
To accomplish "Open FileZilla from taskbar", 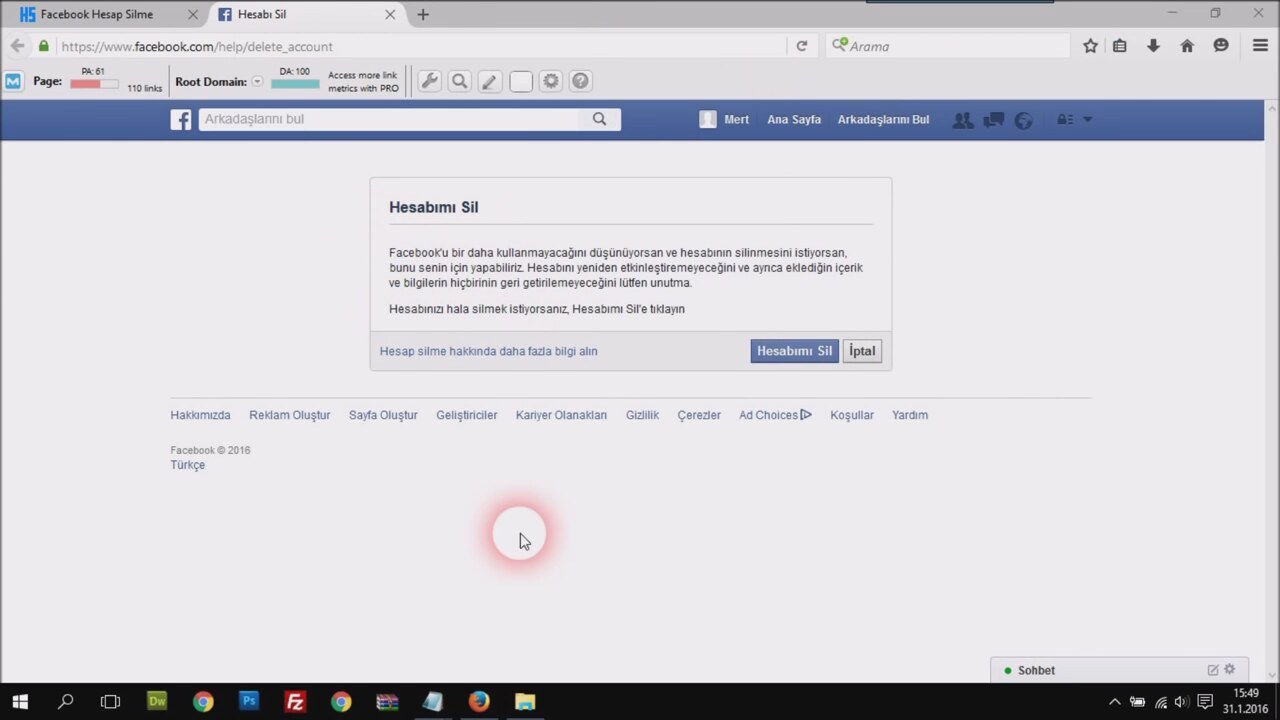I will click(295, 702).
